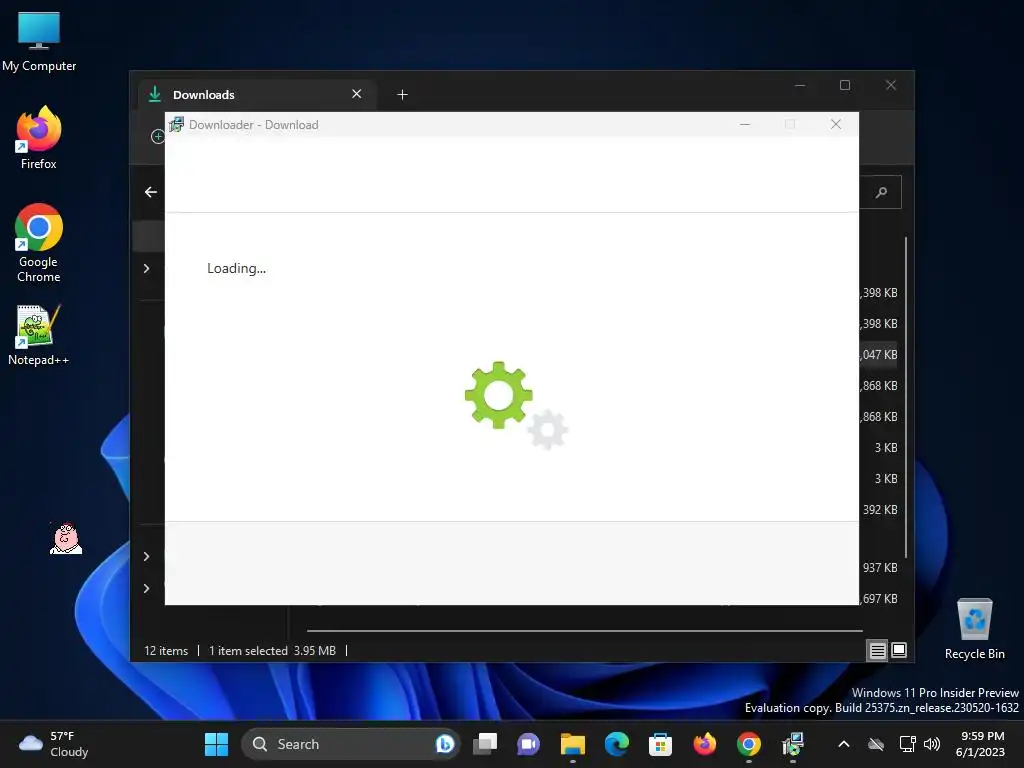Open Task View on the taskbar
Screen dimensions: 1024x768
485,744
